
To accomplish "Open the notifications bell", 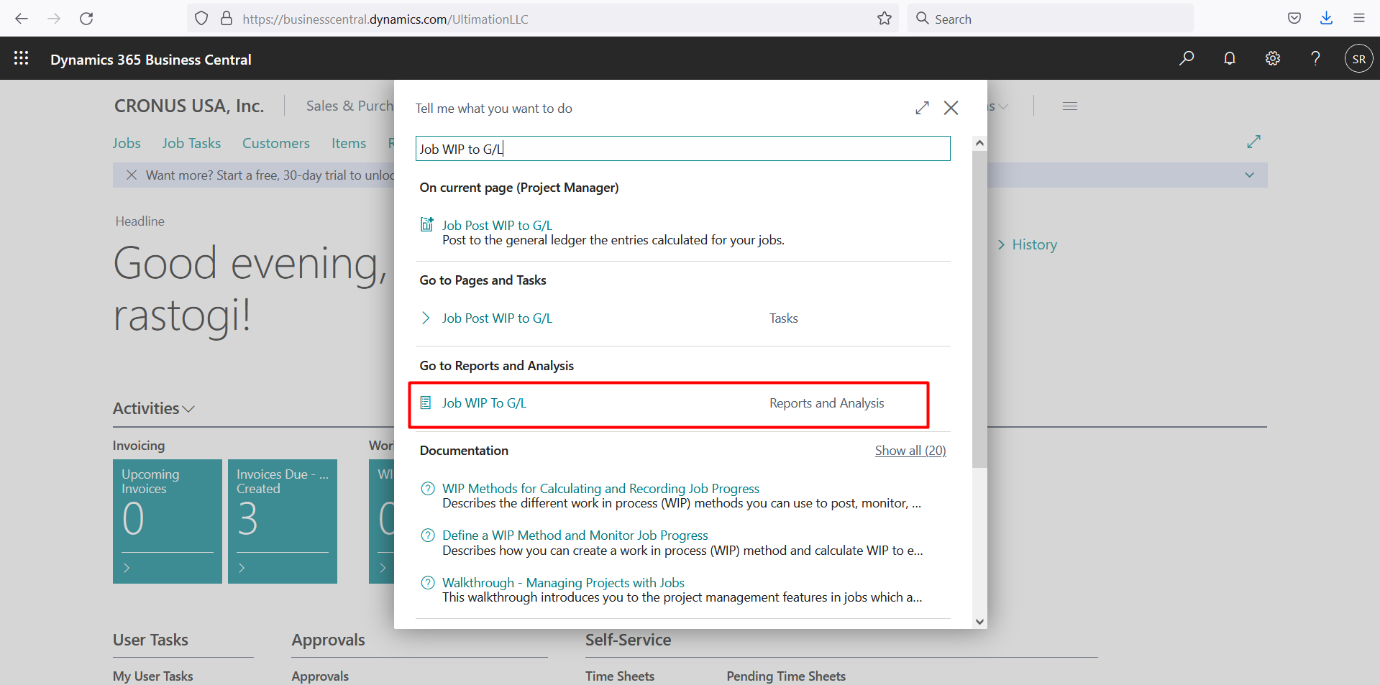I will (x=1229, y=58).
